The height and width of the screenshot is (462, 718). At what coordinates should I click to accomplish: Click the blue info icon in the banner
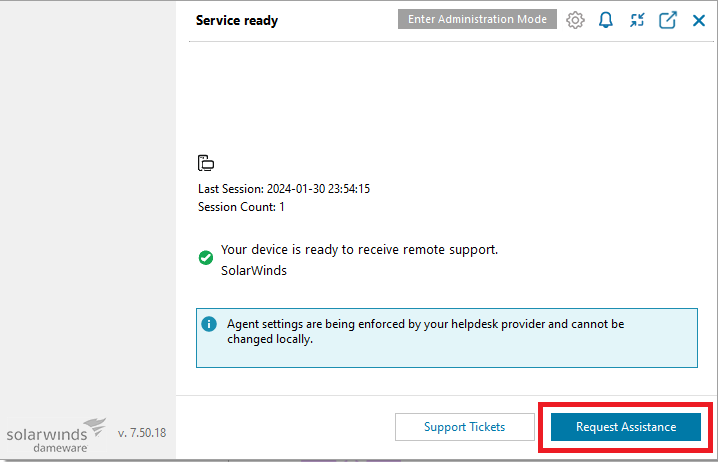[209, 324]
